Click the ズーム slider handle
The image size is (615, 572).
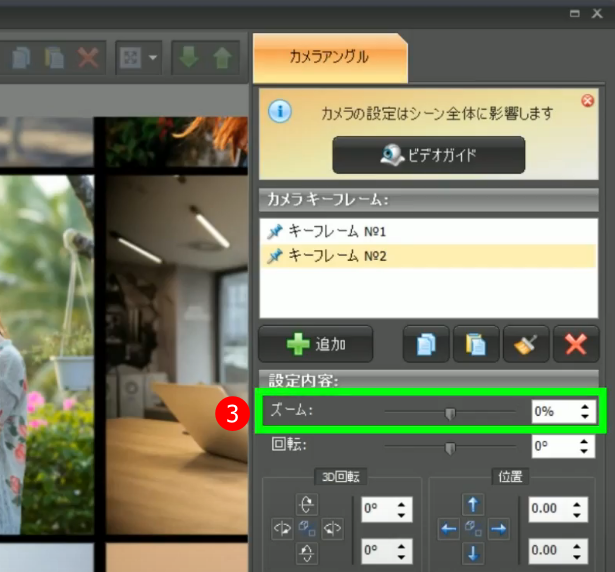(451, 412)
